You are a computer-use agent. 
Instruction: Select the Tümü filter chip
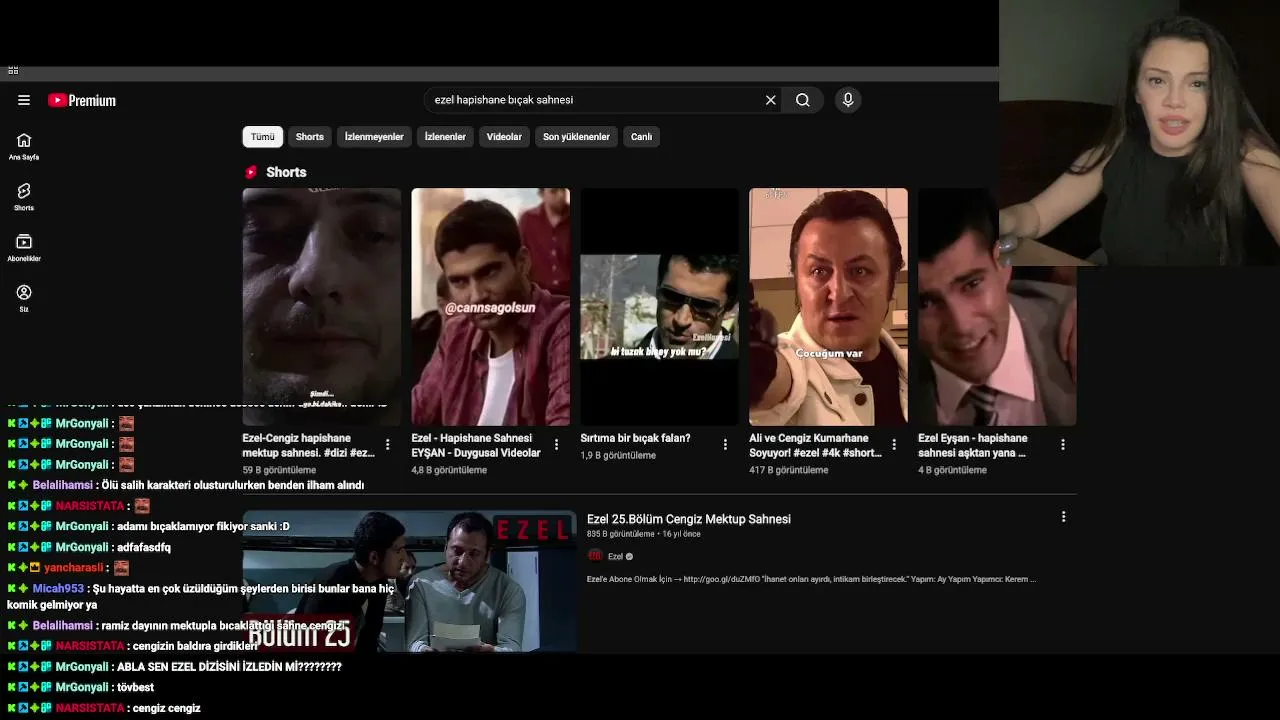pos(263,137)
